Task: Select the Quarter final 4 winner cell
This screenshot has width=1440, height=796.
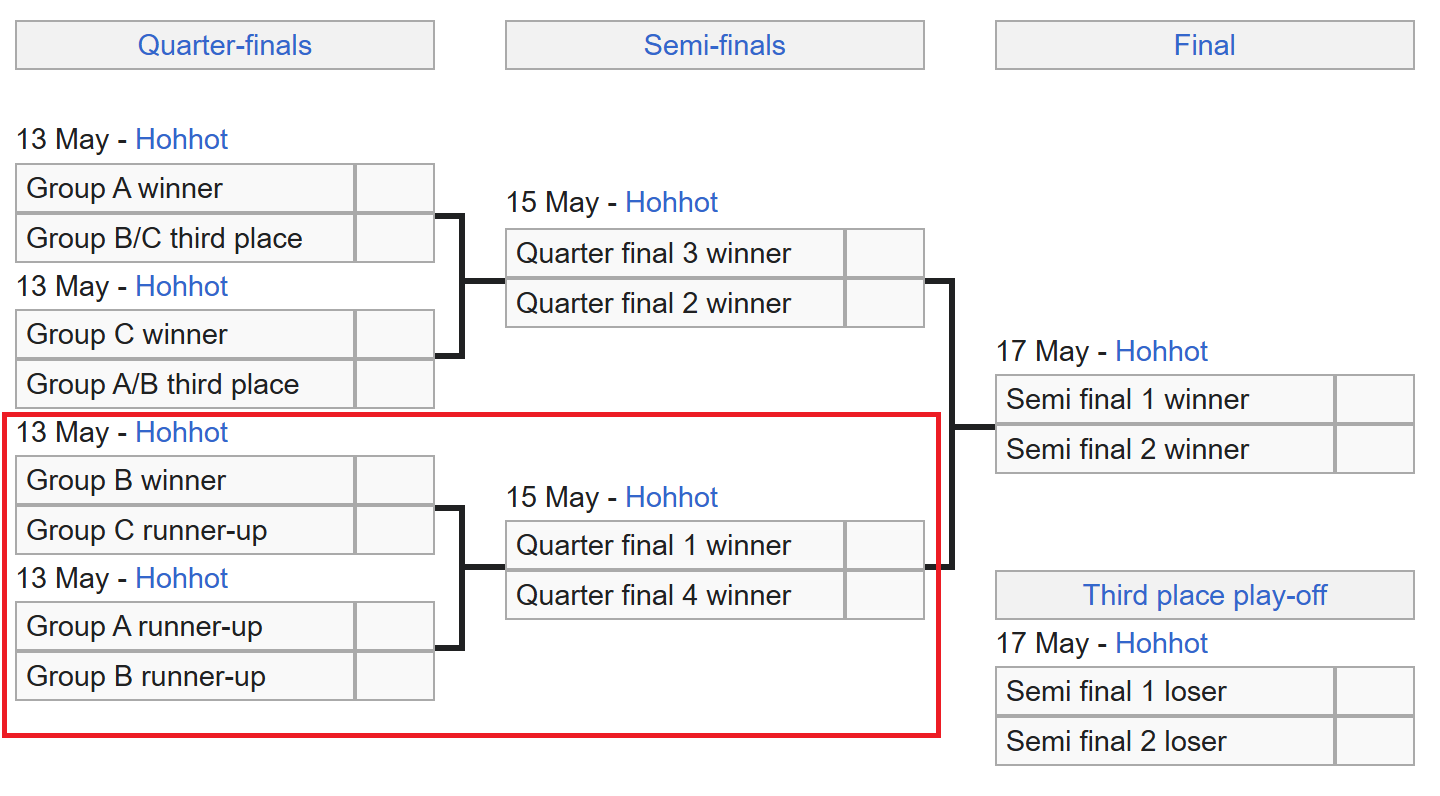Action: (675, 595)
